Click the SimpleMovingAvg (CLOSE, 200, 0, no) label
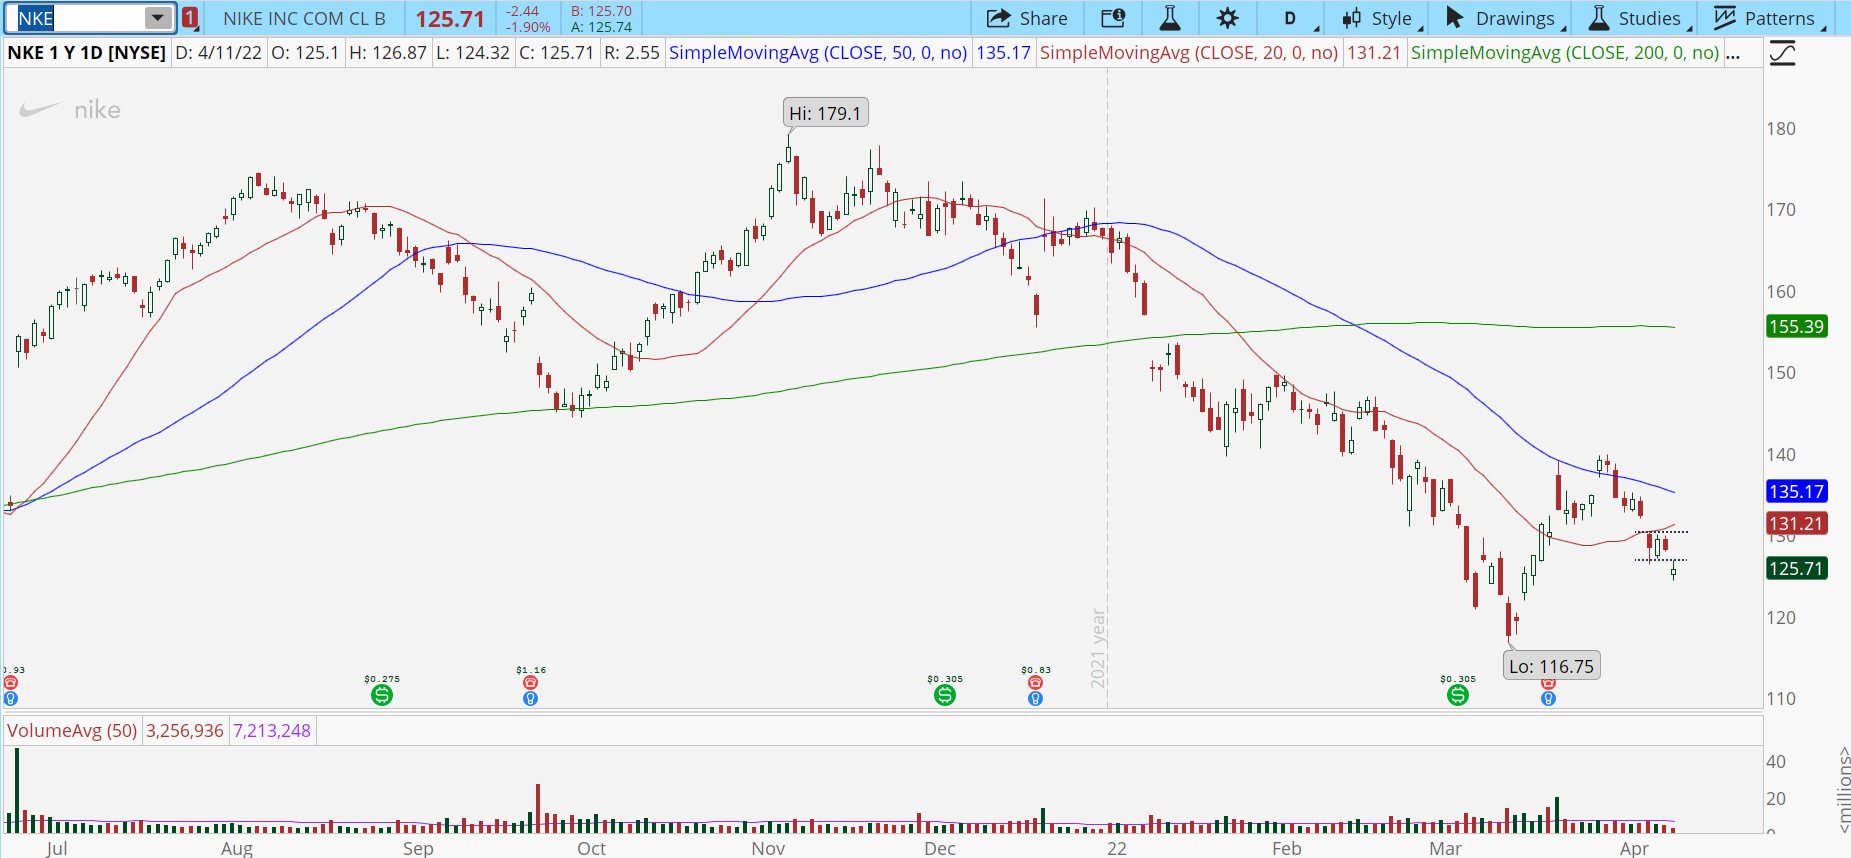This screenshot has height=858, width=1851. click(x=1565, y=53)
